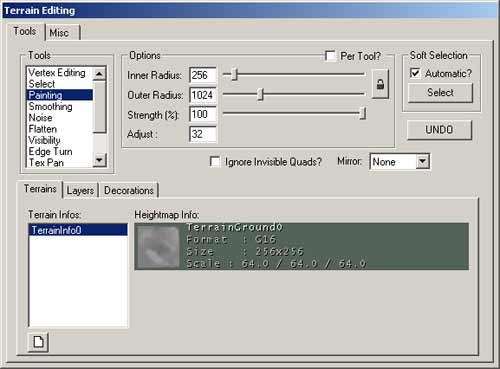Open the Mirror dropdown

click(422, 162)
